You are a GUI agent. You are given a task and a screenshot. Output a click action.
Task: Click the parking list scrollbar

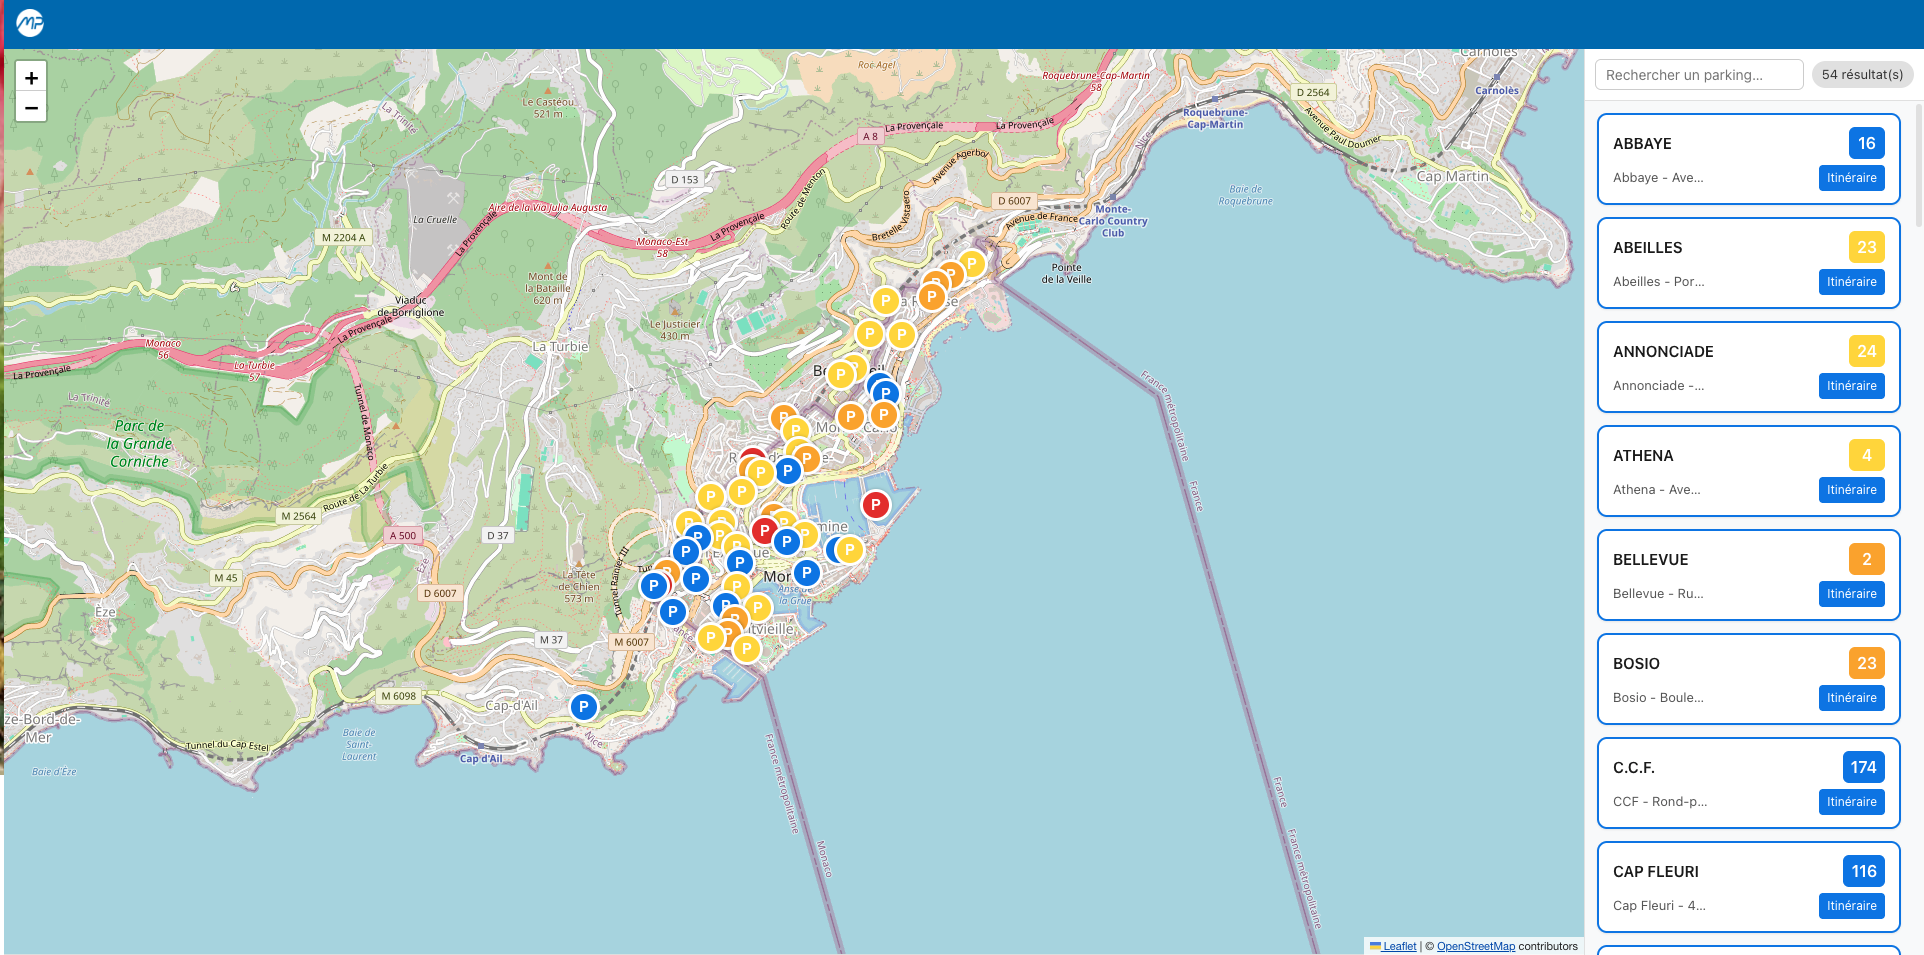pyautogui.click(x=1918, y=165)
